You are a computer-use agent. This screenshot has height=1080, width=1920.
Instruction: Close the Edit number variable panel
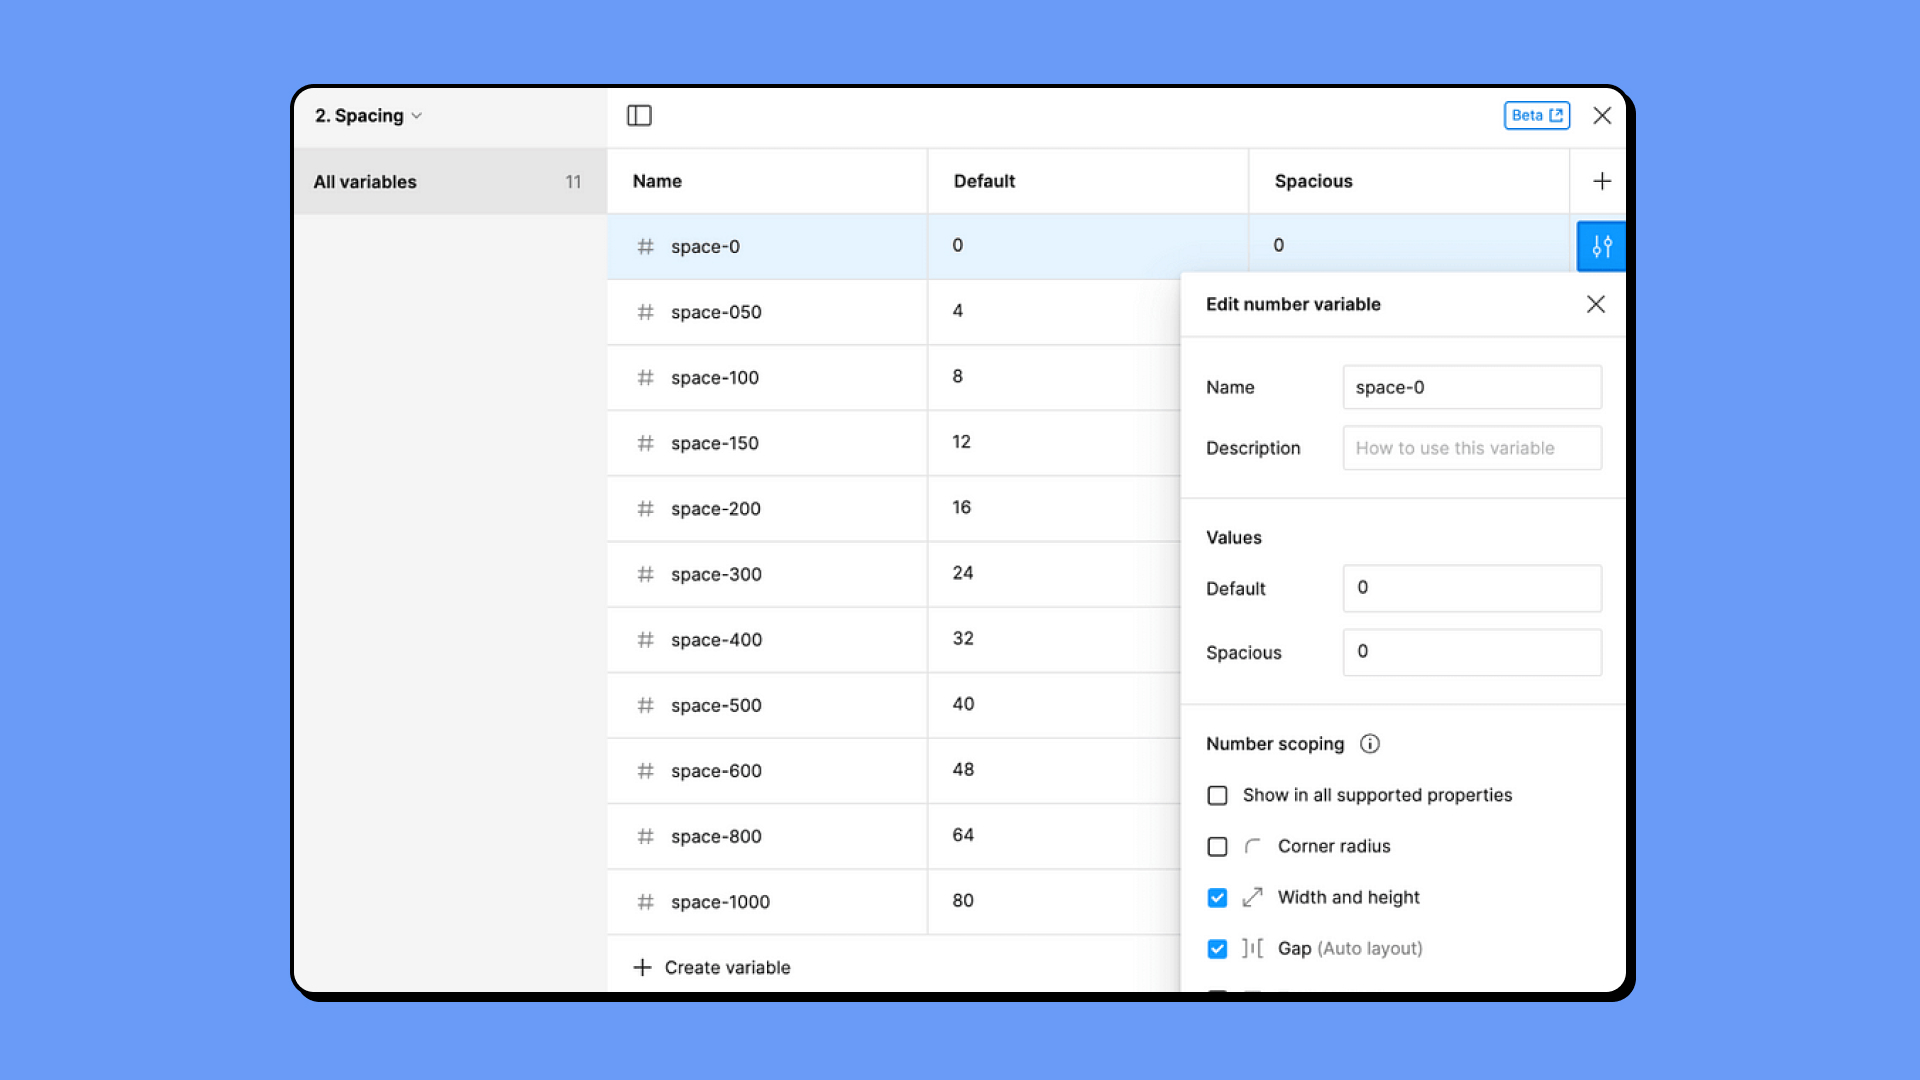[1595, 304]
